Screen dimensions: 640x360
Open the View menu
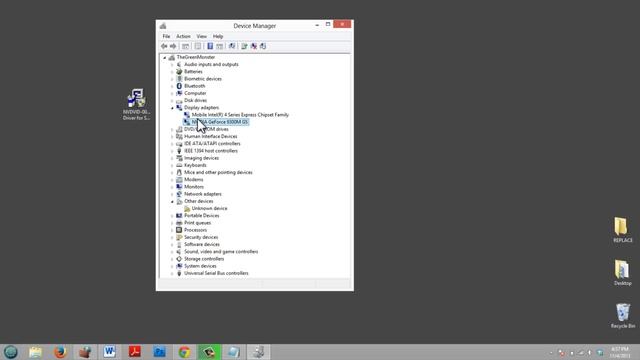coord(202,36)
